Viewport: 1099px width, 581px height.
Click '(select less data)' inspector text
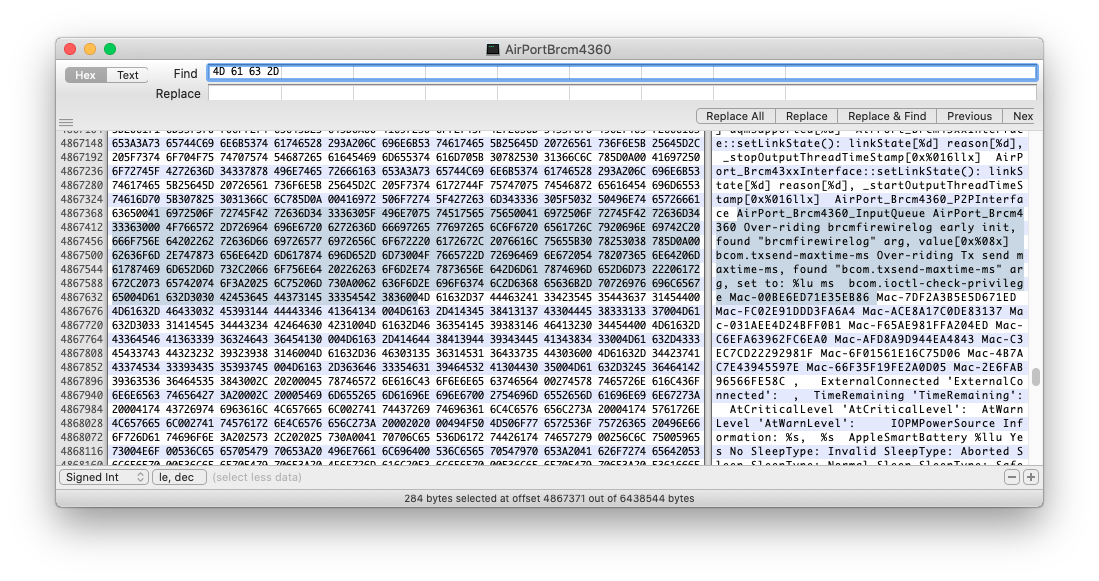257,477
